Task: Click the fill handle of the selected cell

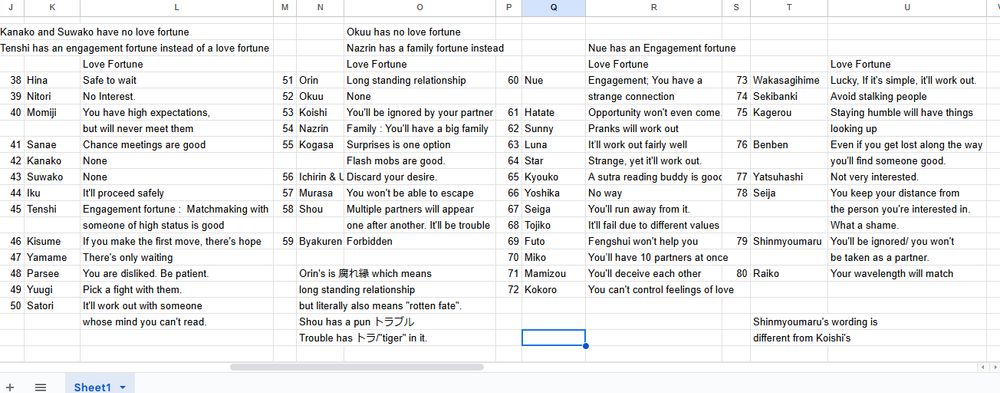Action: pos(585,346)
